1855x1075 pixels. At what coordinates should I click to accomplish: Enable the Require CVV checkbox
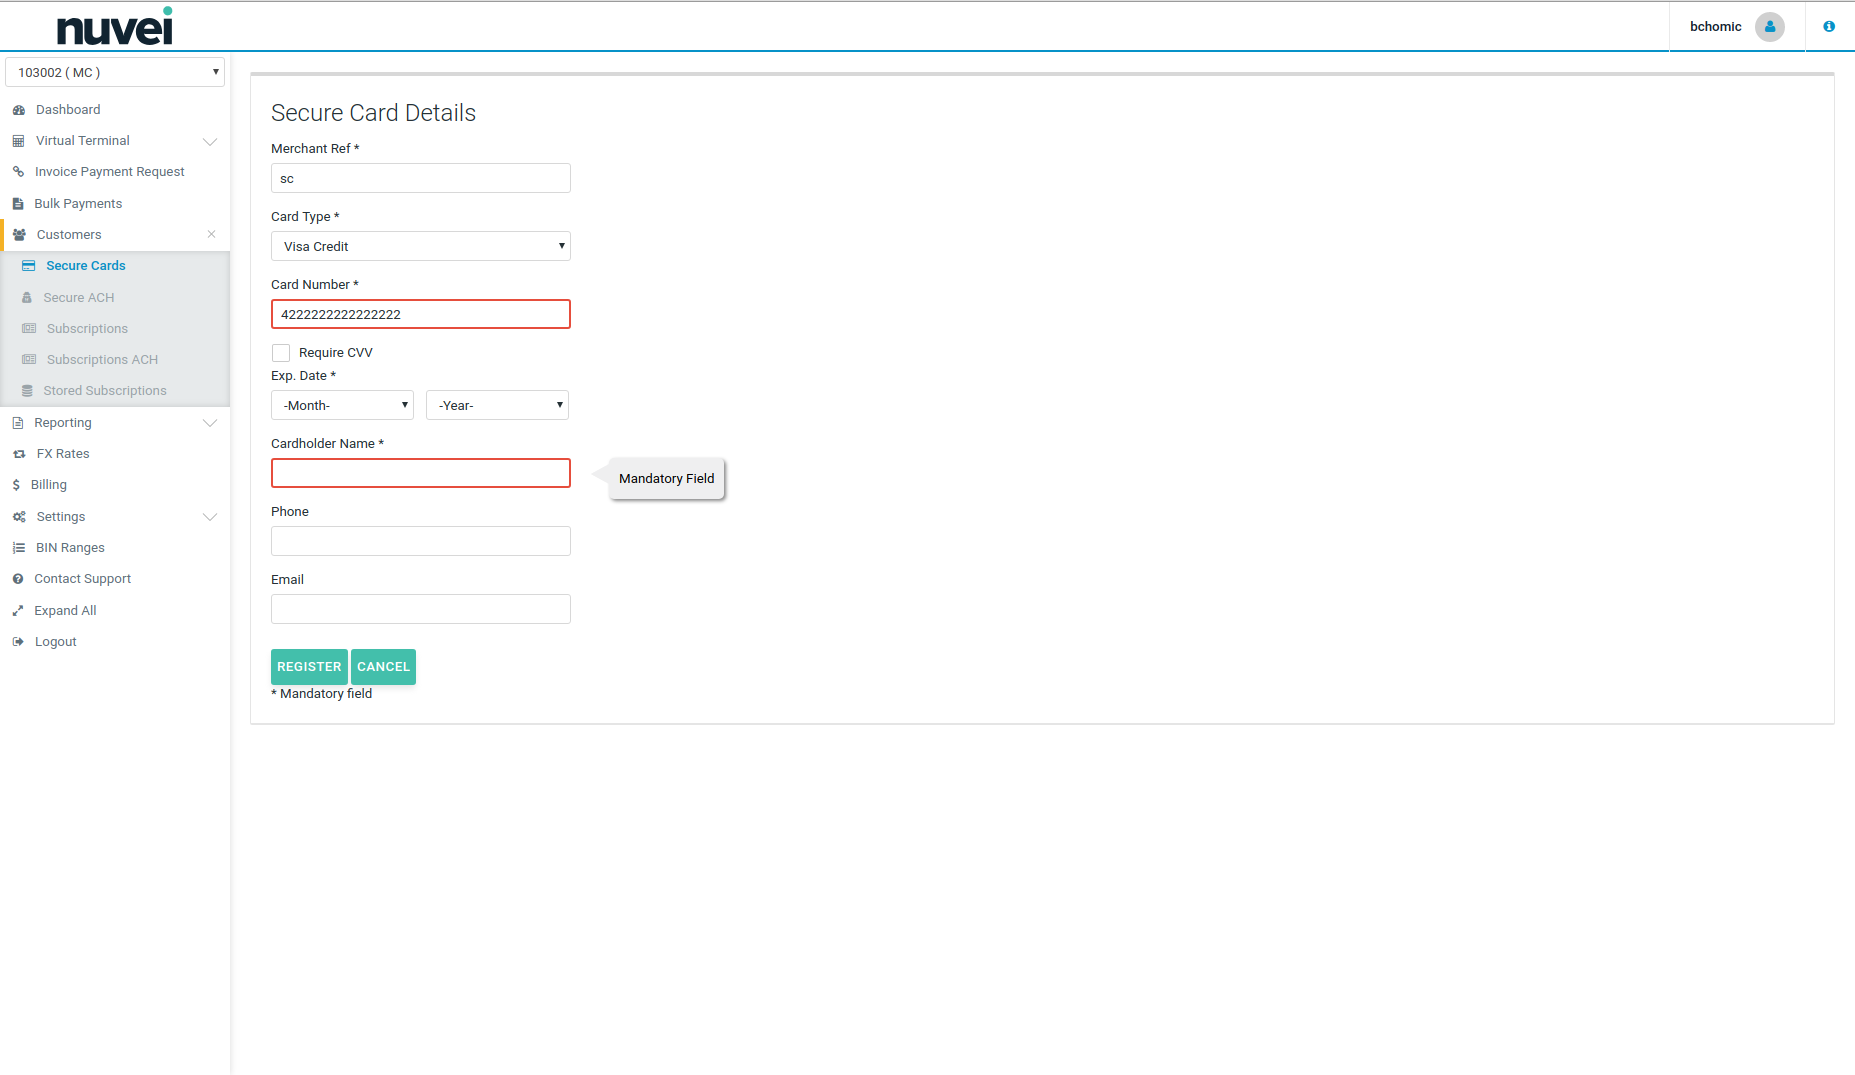pyautogui.click(x=281, y=353)
